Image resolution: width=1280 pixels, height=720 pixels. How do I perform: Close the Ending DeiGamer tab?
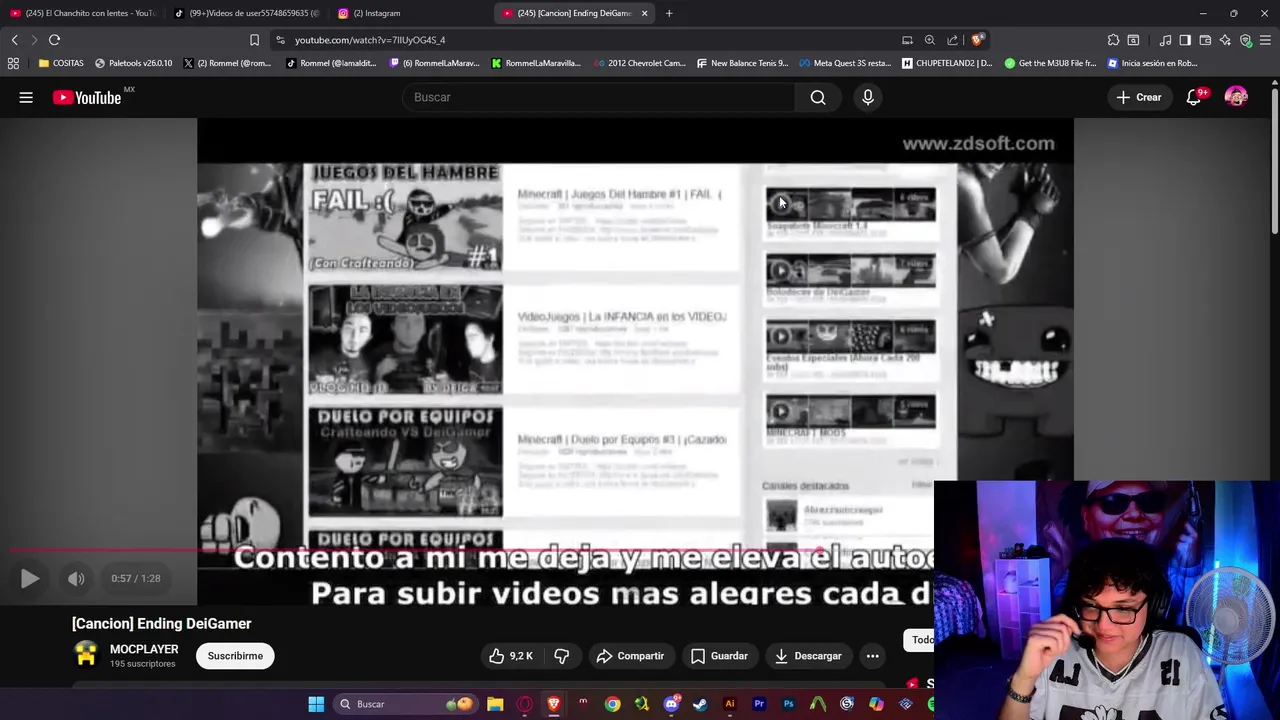click(644, 13)
